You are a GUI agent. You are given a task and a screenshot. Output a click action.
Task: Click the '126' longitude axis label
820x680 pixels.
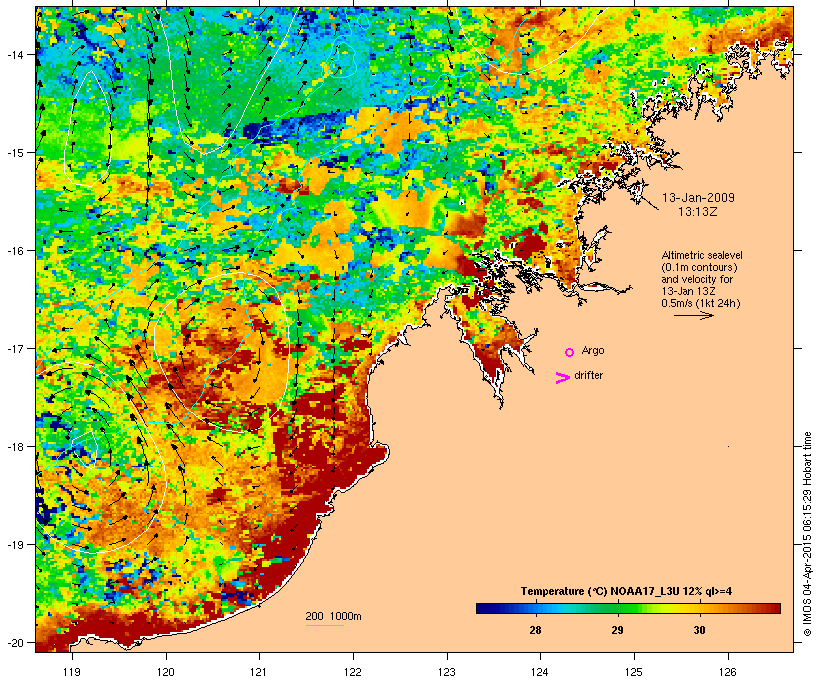(728, 672)
